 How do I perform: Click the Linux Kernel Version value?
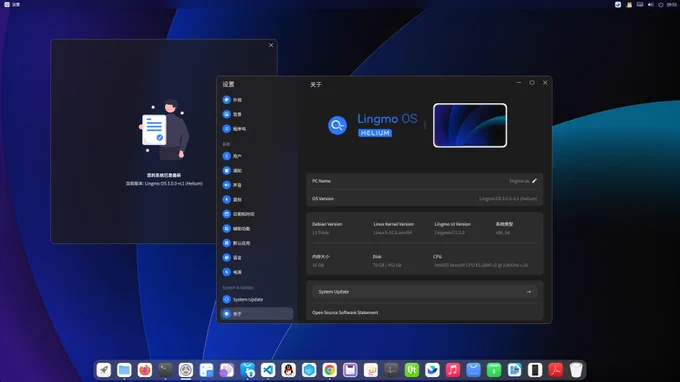point(393,233)
